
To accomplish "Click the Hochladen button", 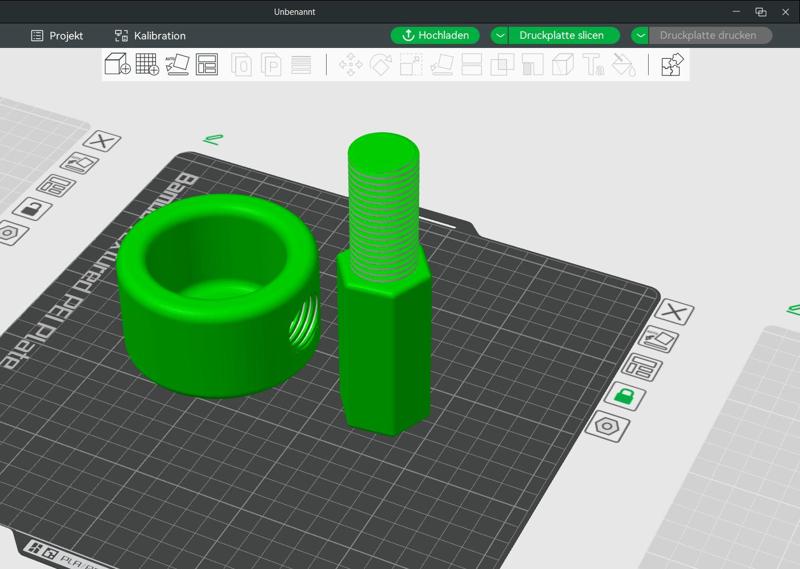I will pos(435,35).
